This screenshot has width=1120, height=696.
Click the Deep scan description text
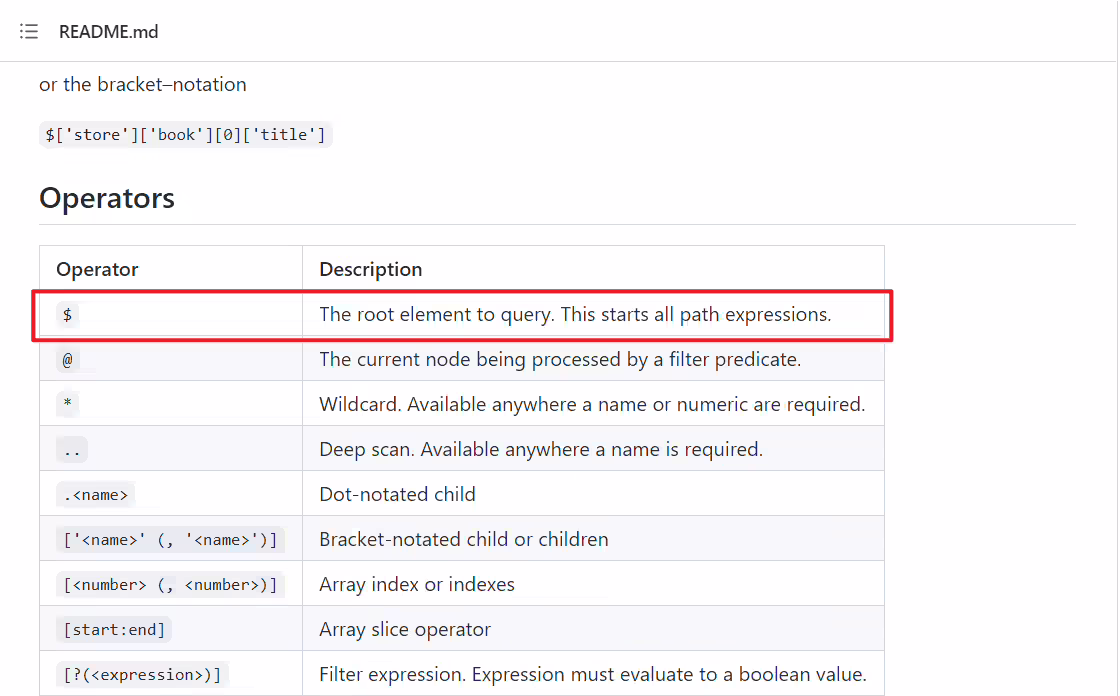[541, 449]
